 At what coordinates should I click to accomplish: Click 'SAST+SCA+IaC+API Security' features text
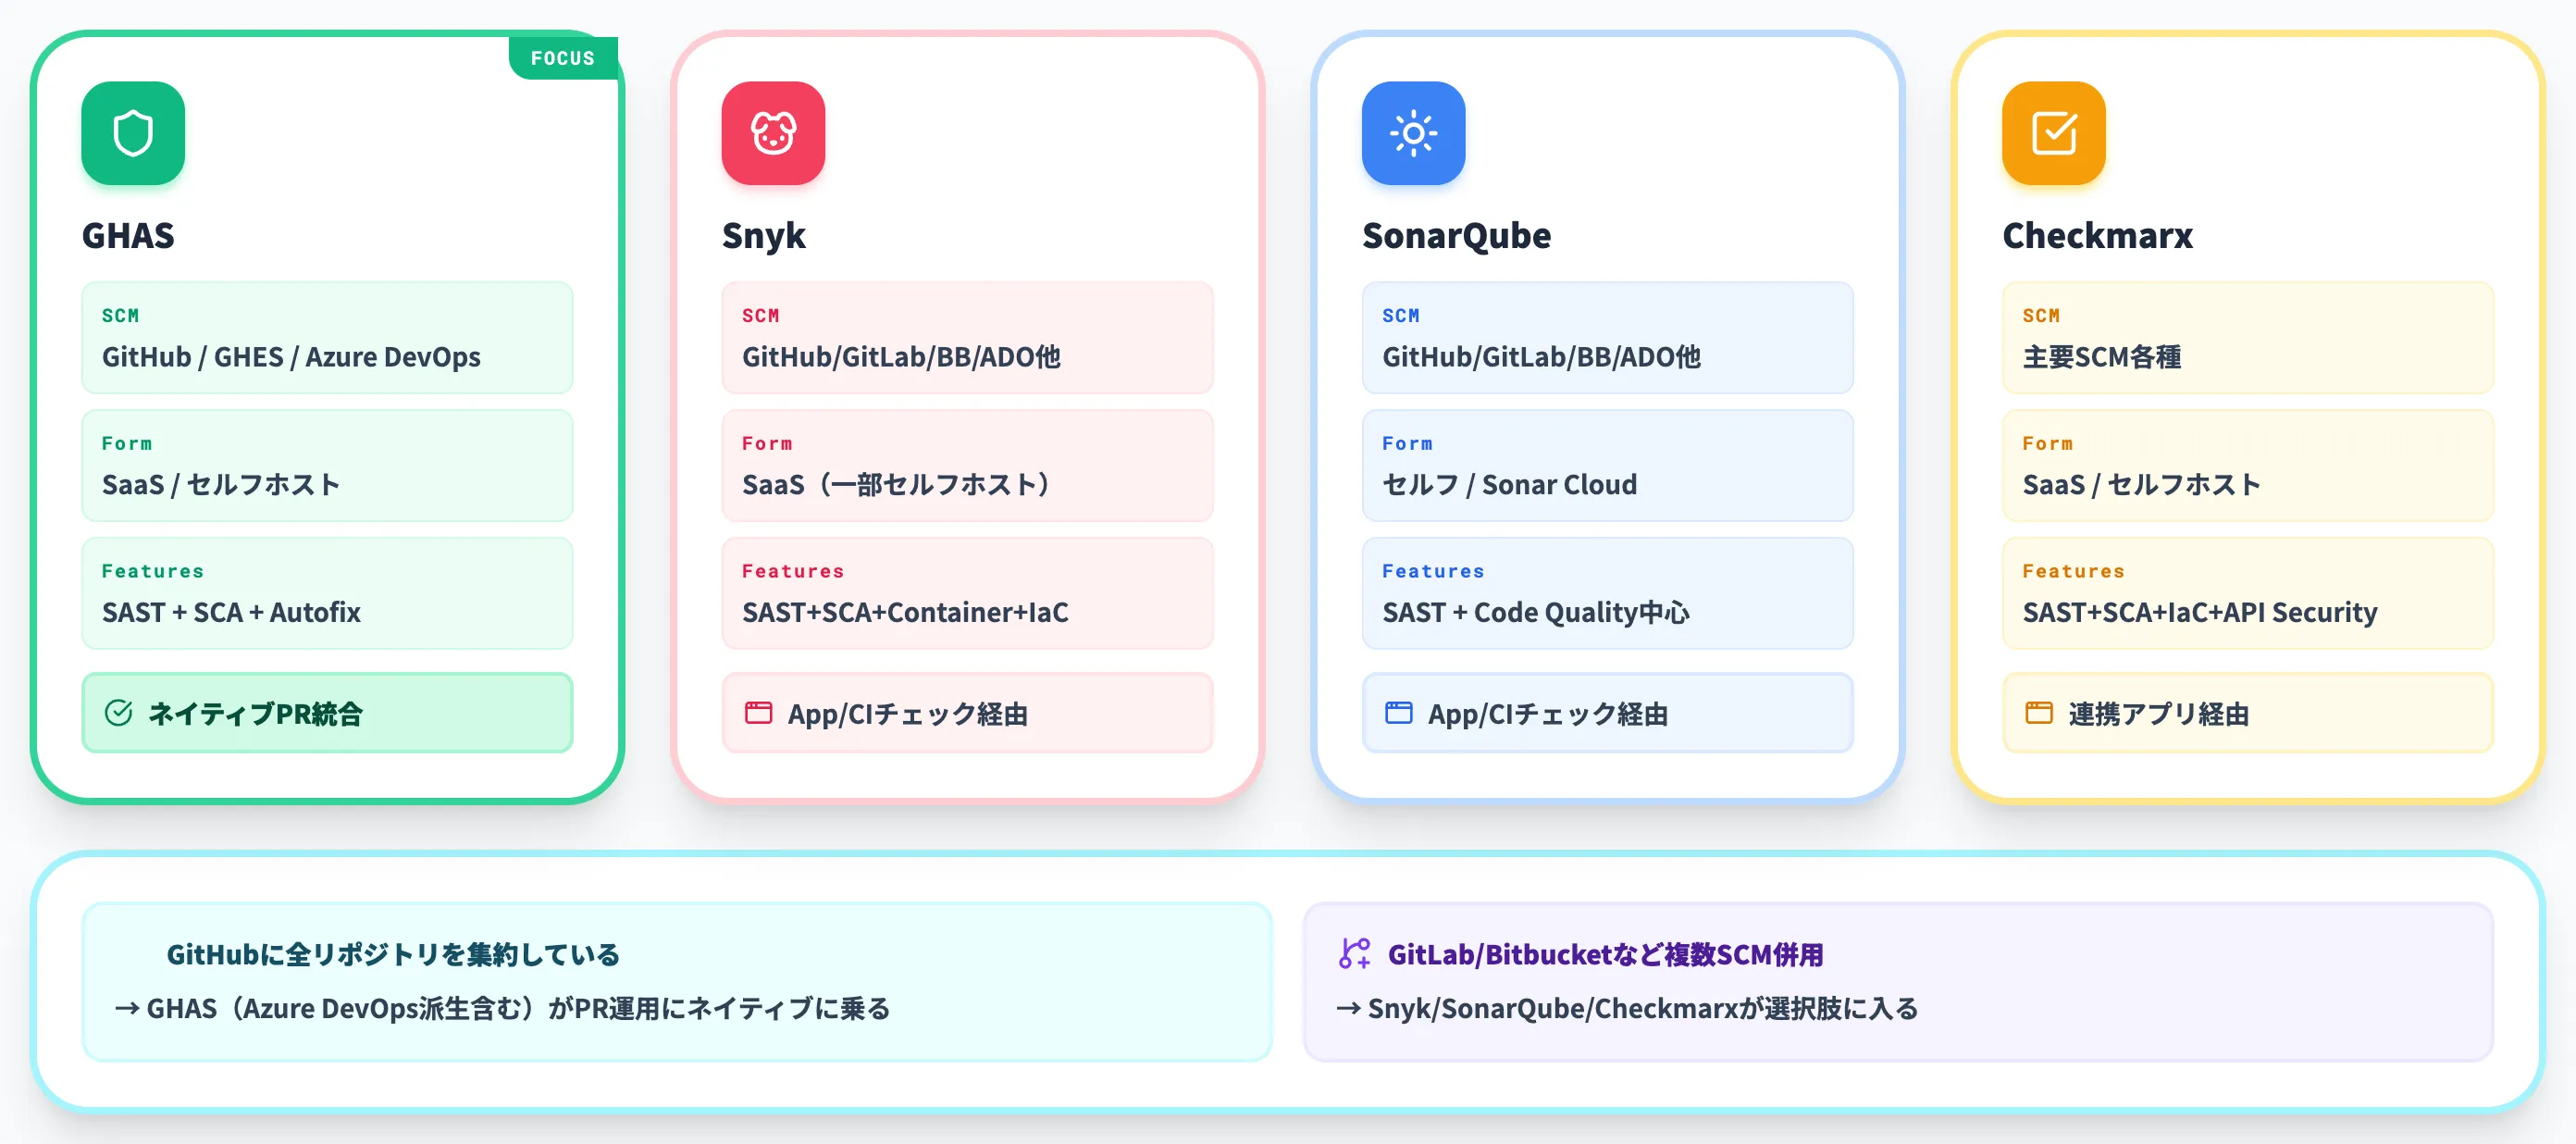pos(2200,612)
